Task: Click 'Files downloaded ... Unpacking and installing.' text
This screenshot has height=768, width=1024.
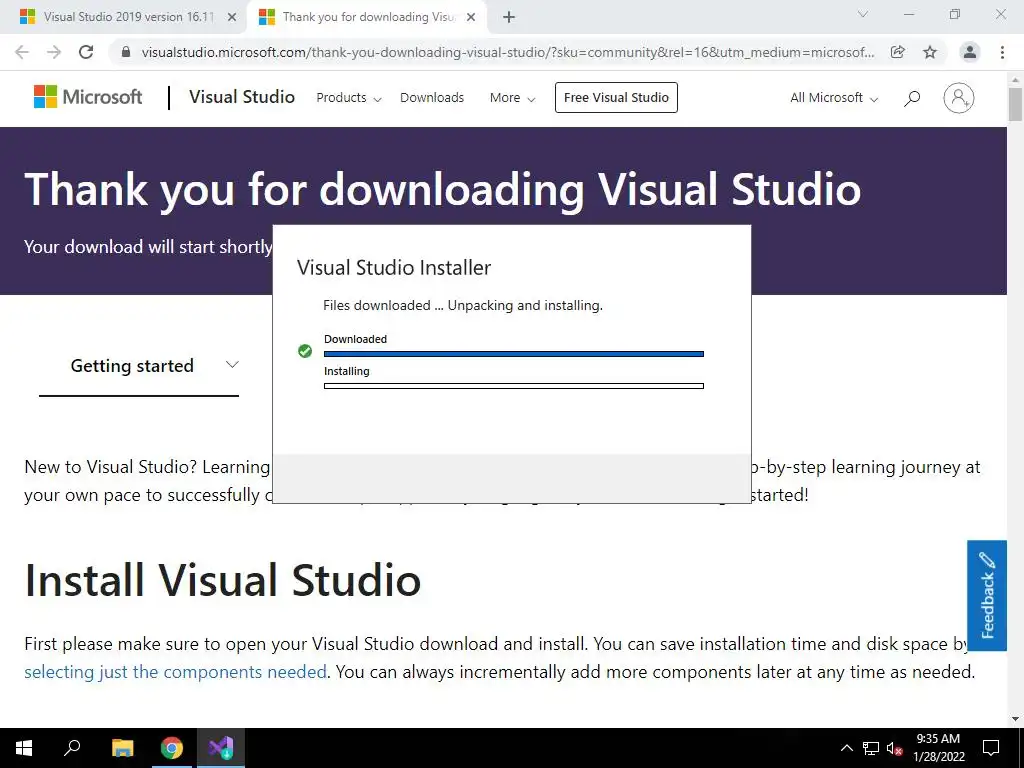Action: pyautogui.click(x=462, y=305)
